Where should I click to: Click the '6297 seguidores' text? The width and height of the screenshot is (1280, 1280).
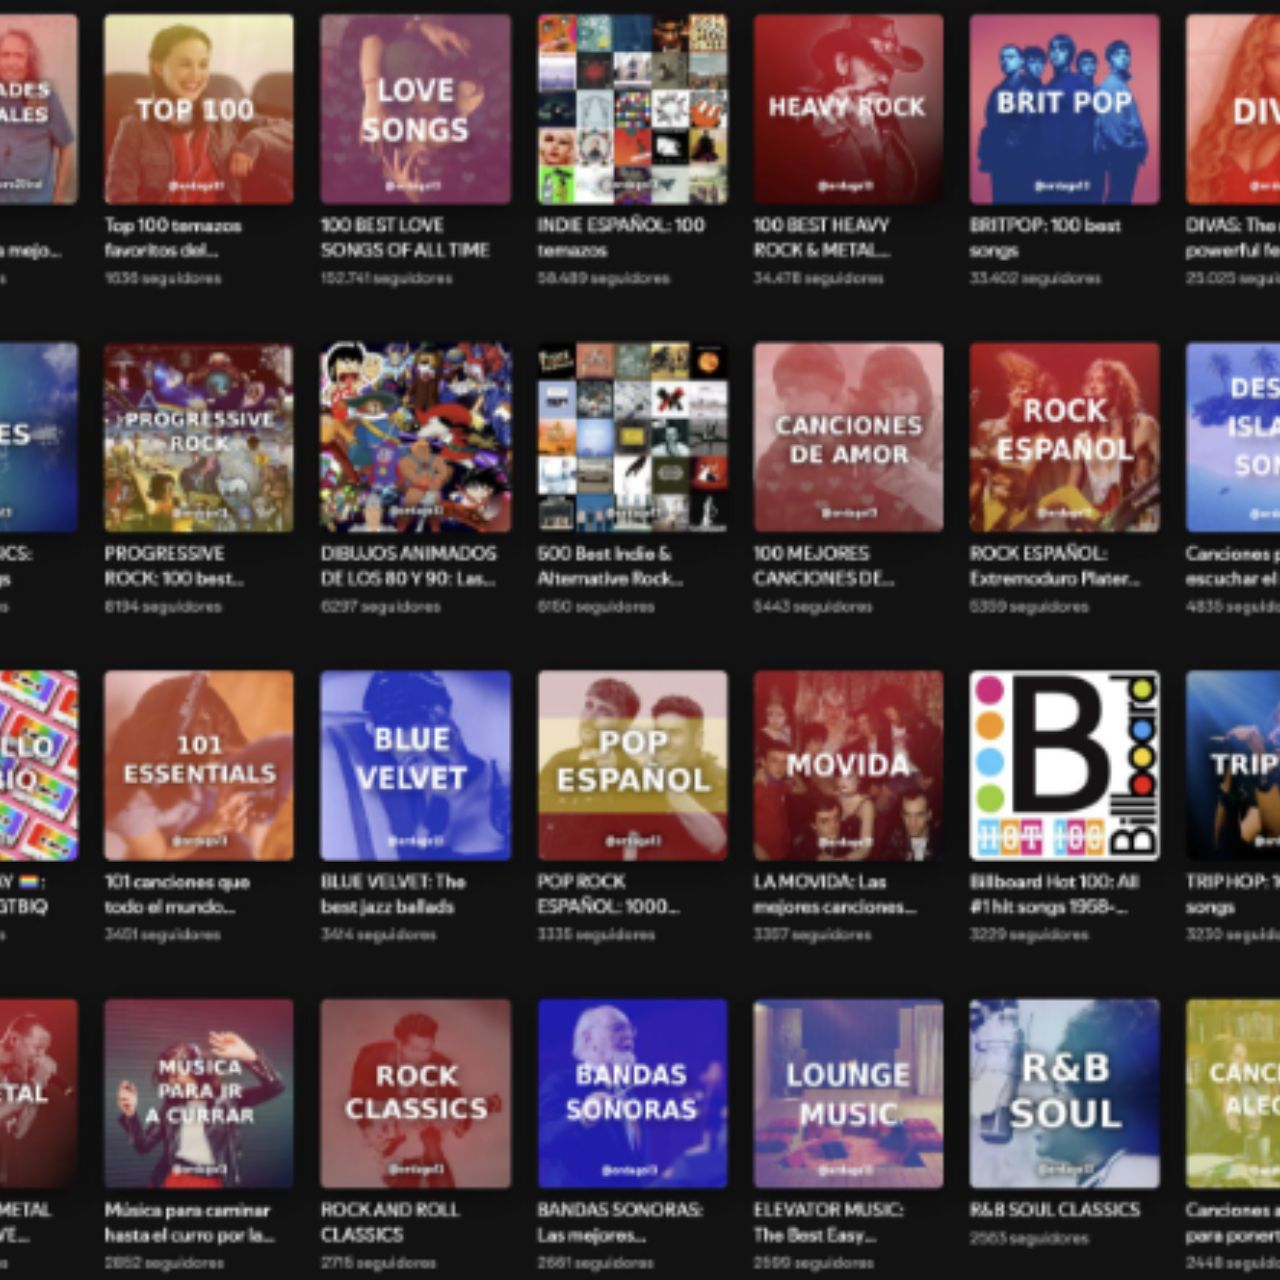click(380, 606)
